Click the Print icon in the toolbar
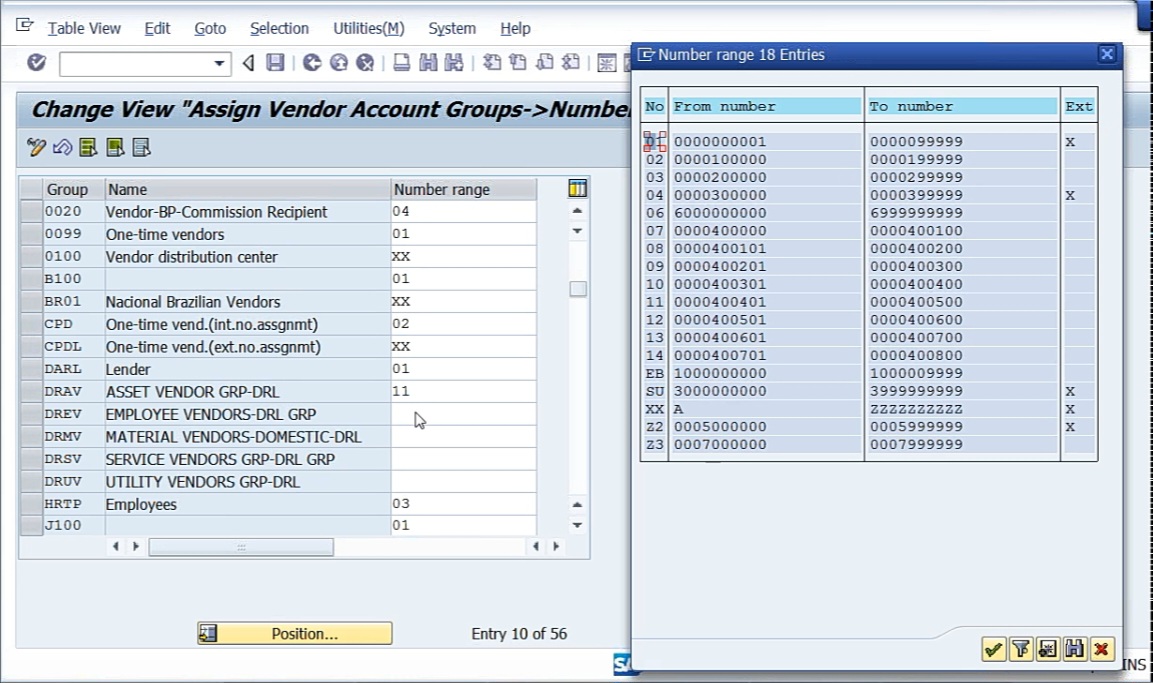This screenshot has height=683, width=1153. pos(401,63)
